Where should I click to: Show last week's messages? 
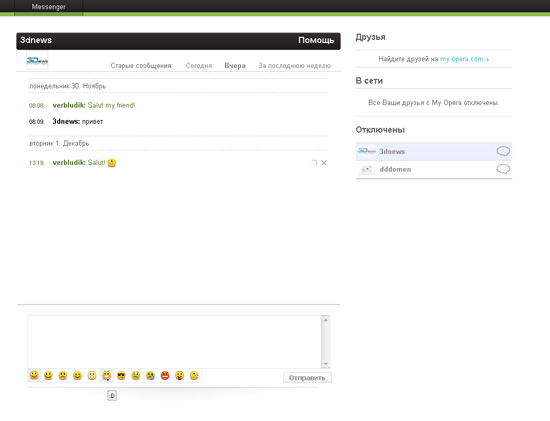coord(295,66)
